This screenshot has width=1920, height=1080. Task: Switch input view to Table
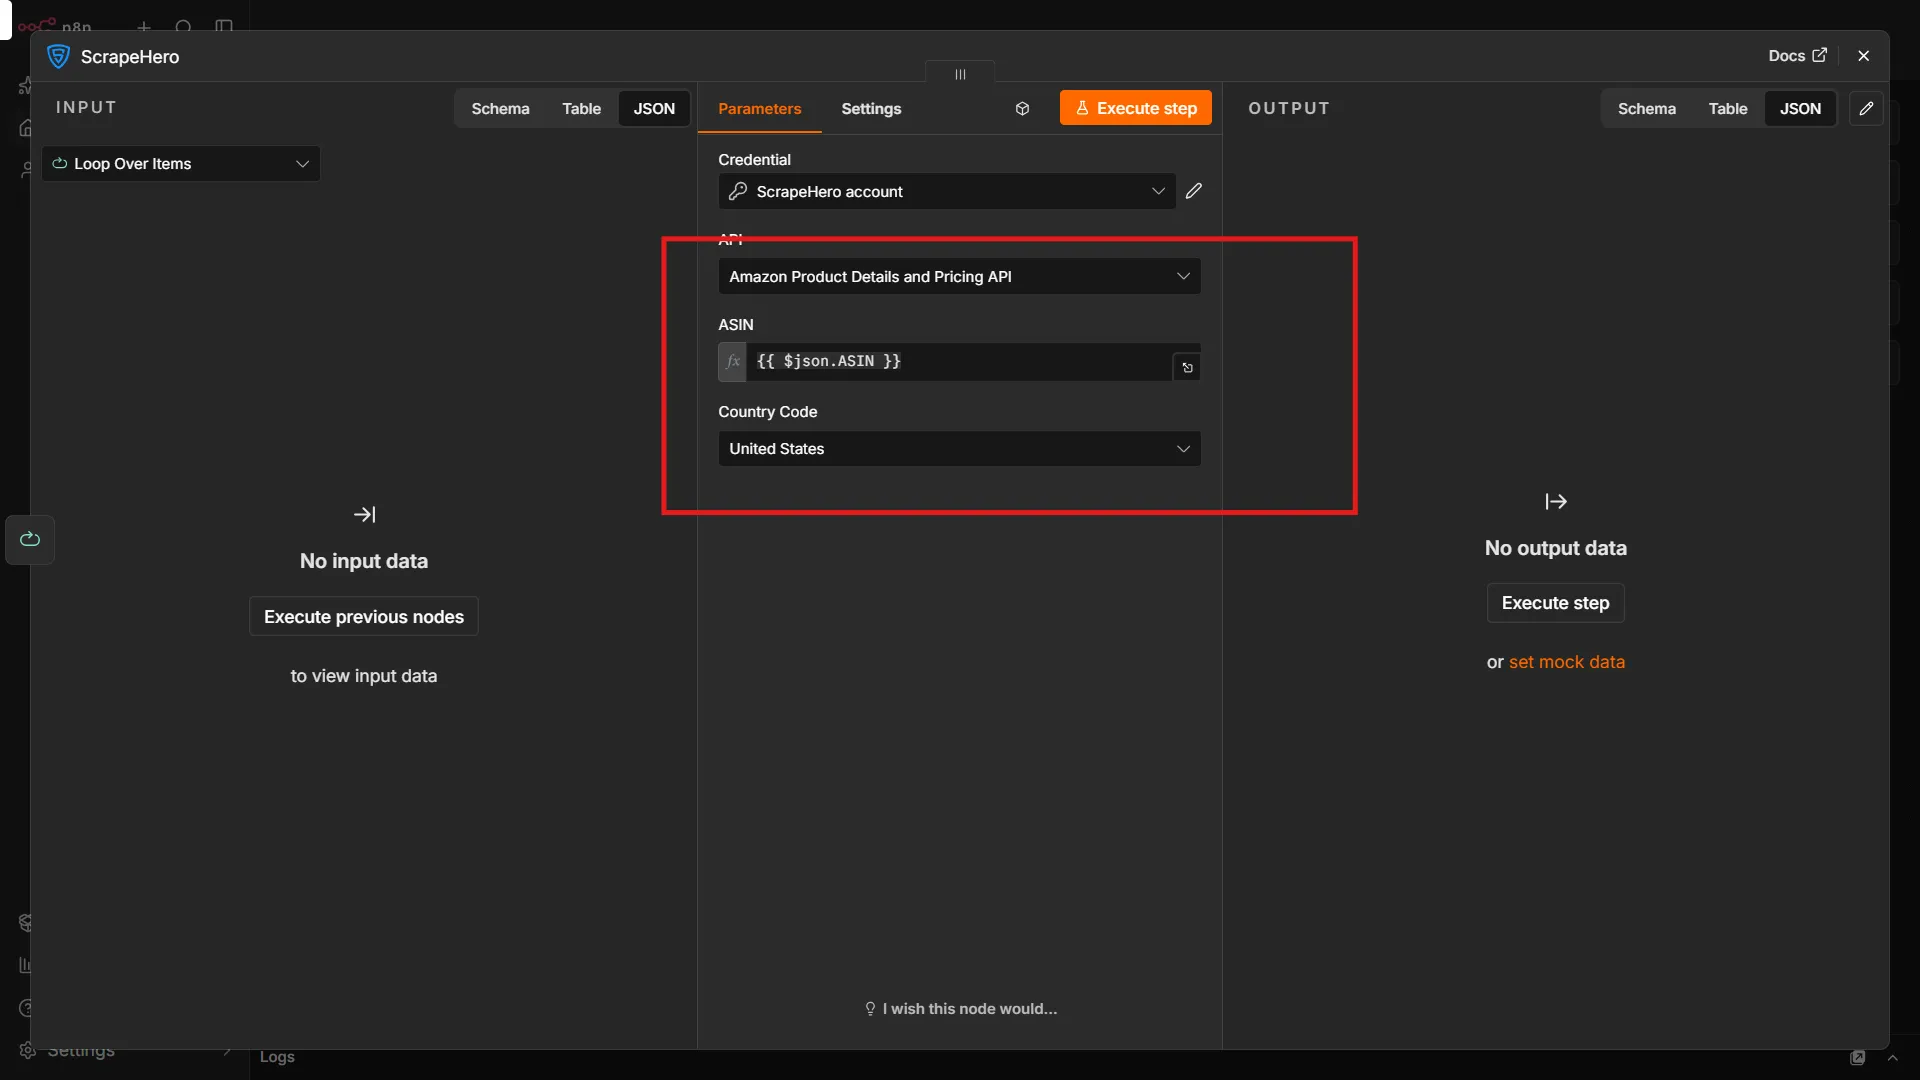[581, 109]
